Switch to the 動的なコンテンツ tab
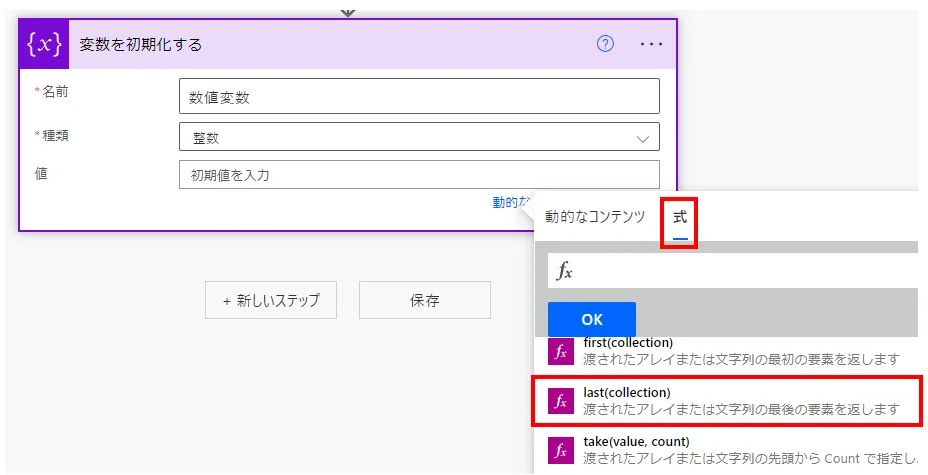Screen dimensions: 928x475 (595, 217)
